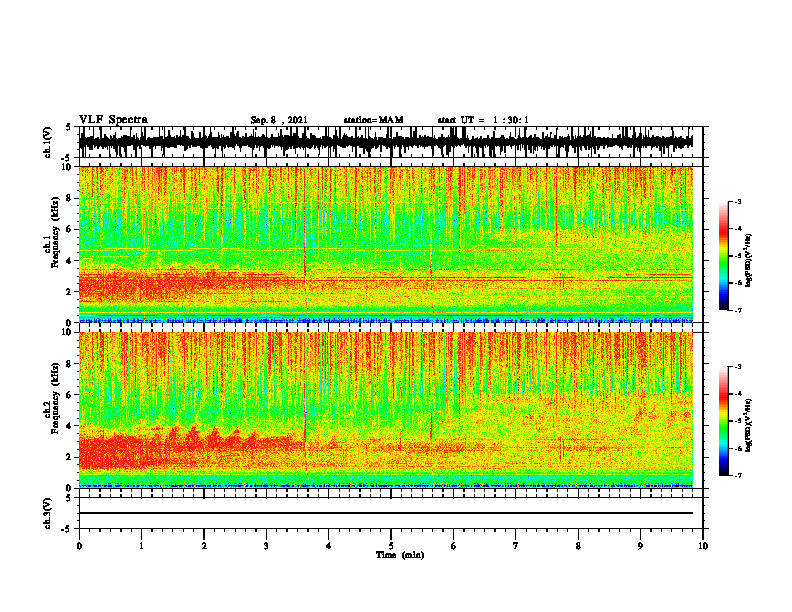Click the flat ch.3 voltage trace line
This screenshot has height=612, width=792.
[x=385, y=513]
